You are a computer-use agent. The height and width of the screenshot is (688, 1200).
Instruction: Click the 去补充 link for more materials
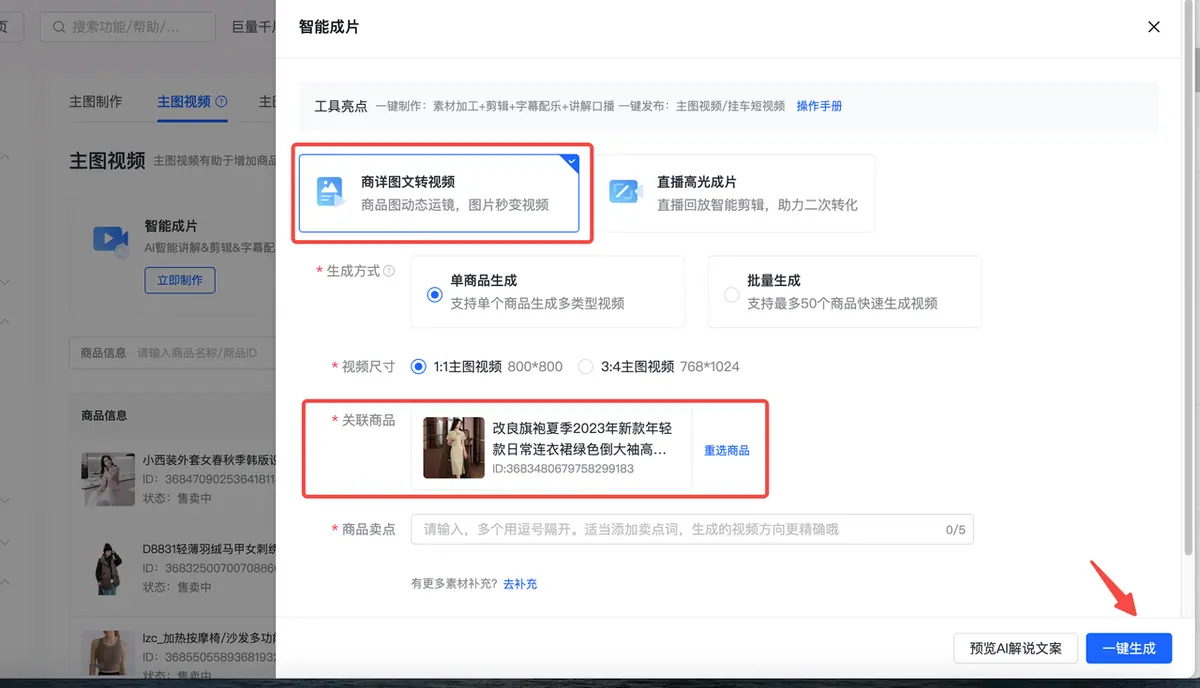click(x=520, y=584)
